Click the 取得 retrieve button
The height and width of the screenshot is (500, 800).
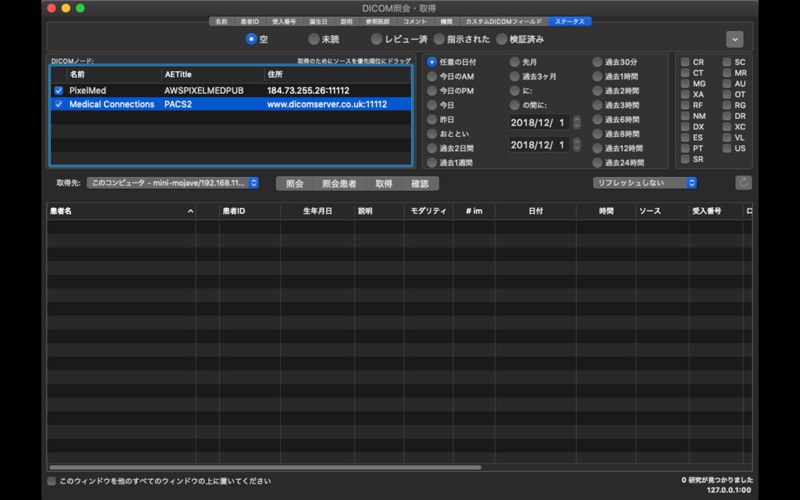pos(384,184)
